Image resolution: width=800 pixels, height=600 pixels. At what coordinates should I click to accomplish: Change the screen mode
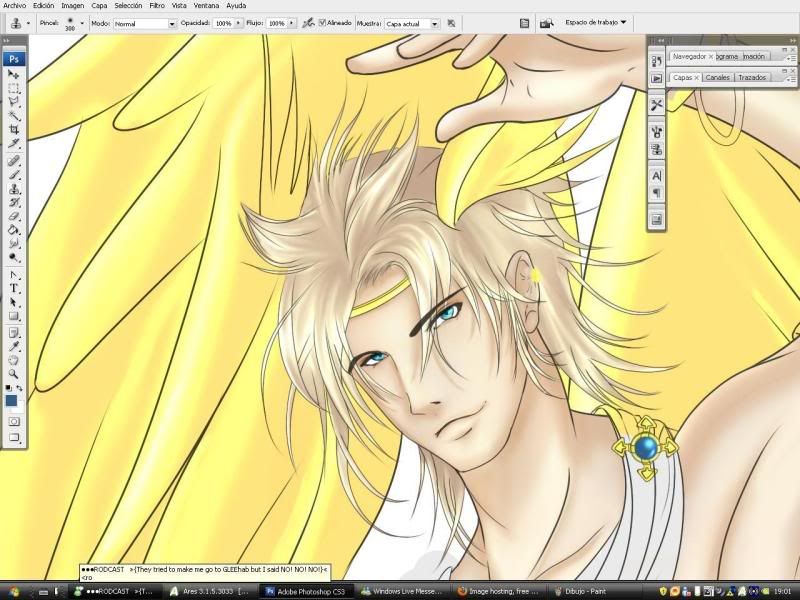[14, 437]
